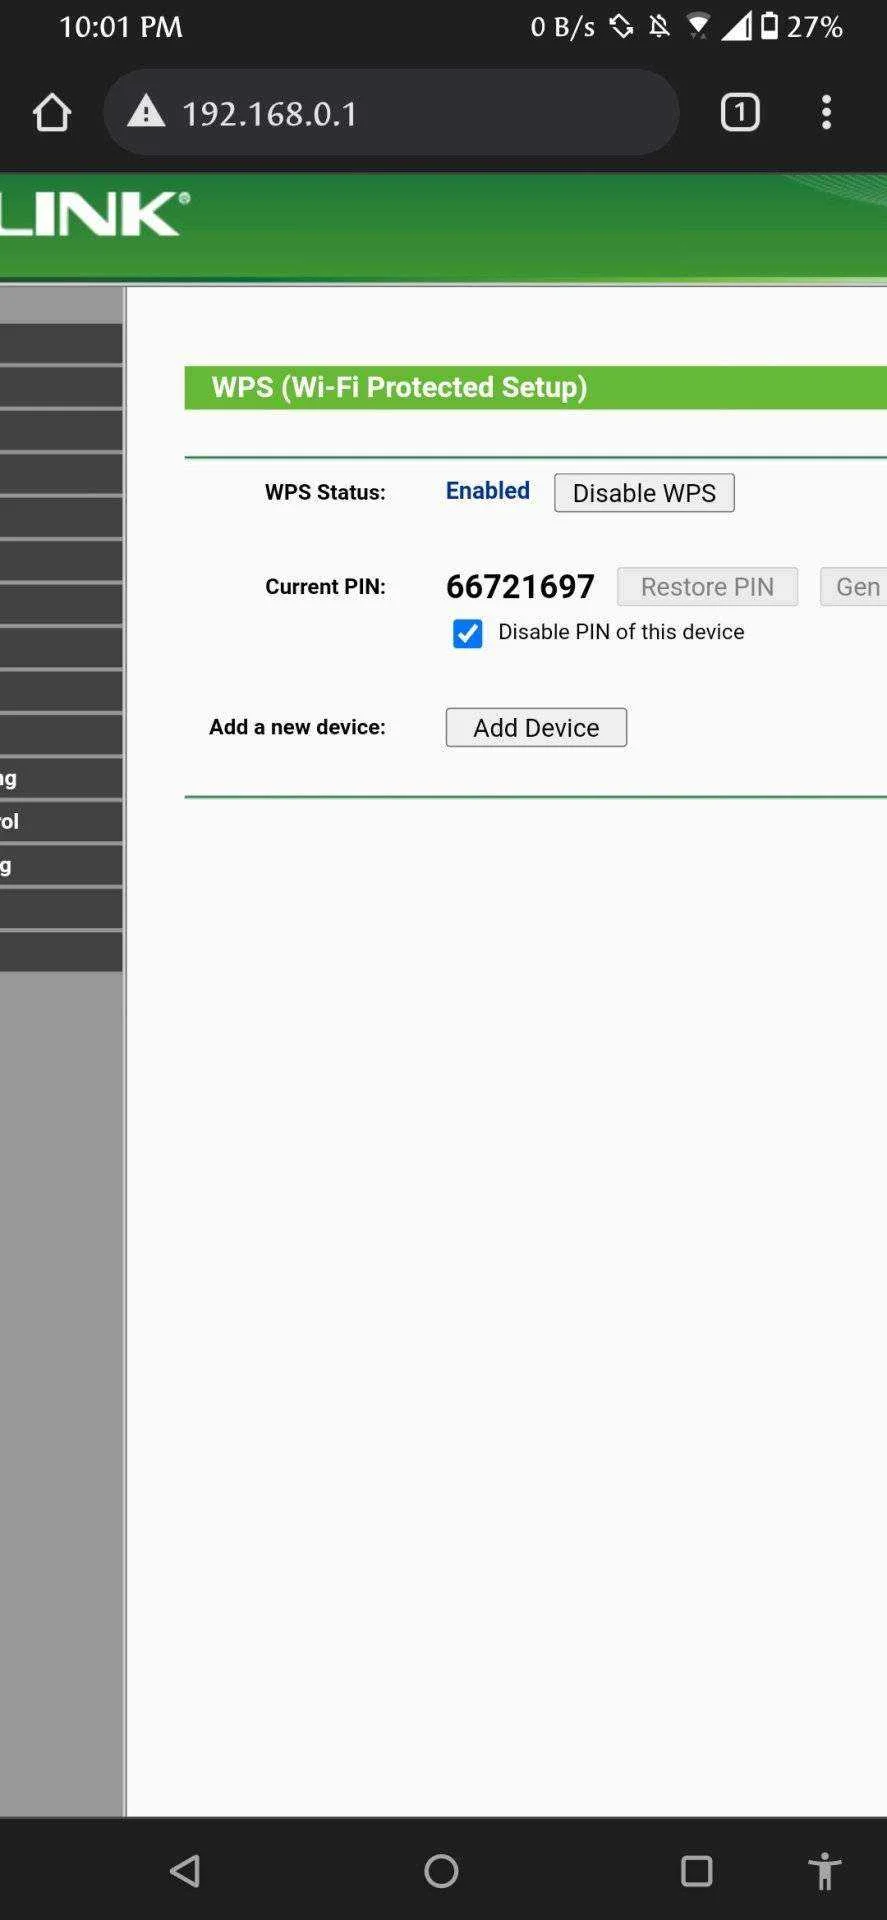Screen dimensions: 887x1920
Task: Click the WPS (Wi-Fi Protected Setup) heading
Action: click(x=399, y=387)
